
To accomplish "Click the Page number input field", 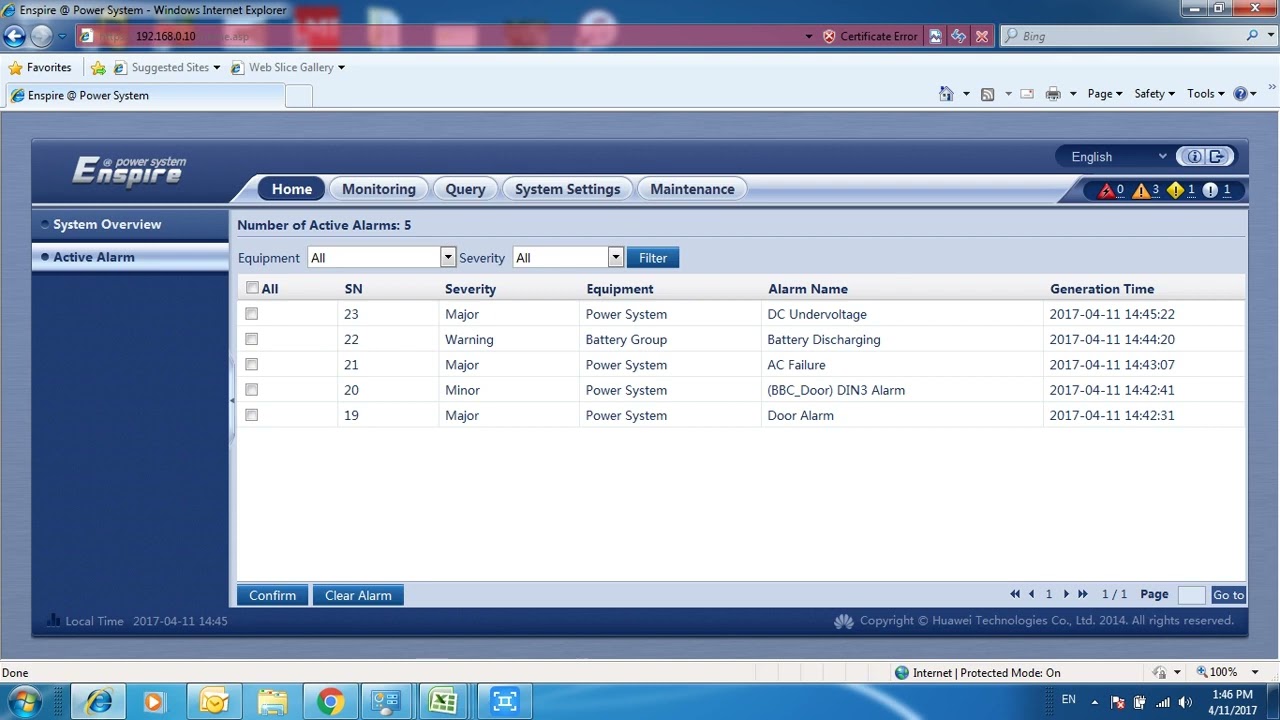I will (1191, 595).
